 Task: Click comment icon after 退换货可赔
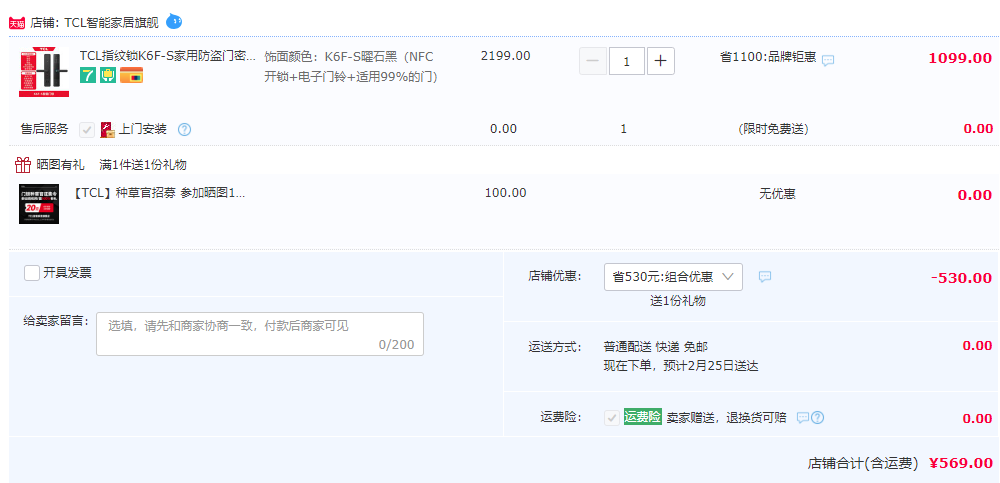(802, 417)
